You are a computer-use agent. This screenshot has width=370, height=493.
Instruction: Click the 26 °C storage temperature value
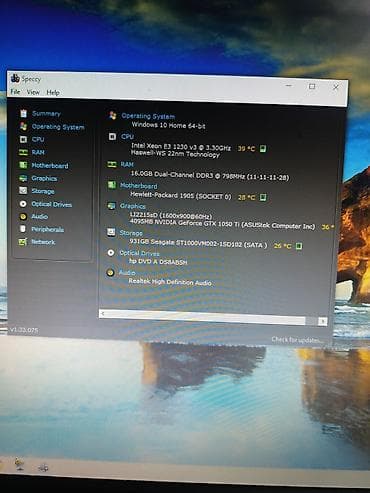(282, 246)
